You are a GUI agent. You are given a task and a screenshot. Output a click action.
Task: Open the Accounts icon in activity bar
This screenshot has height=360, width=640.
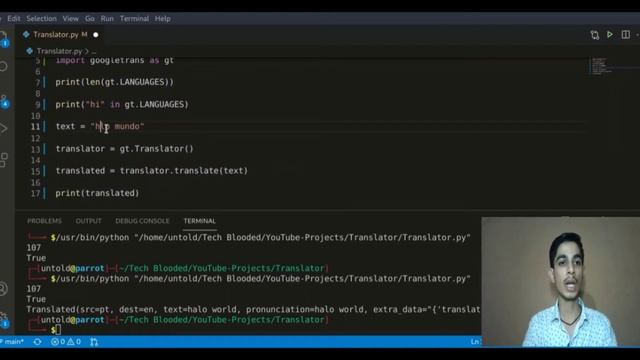coord(4,289)
